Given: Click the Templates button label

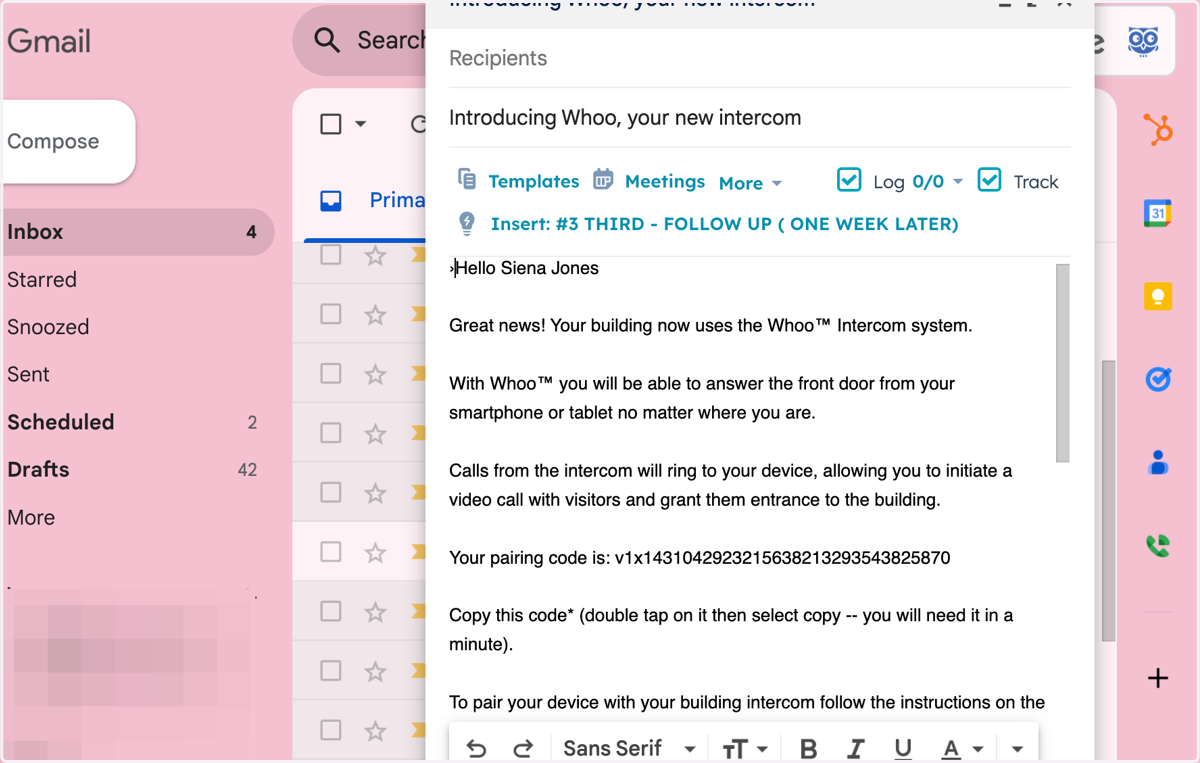Looking at the screenshot, I should pyautogui.click(x=534, y=181).
